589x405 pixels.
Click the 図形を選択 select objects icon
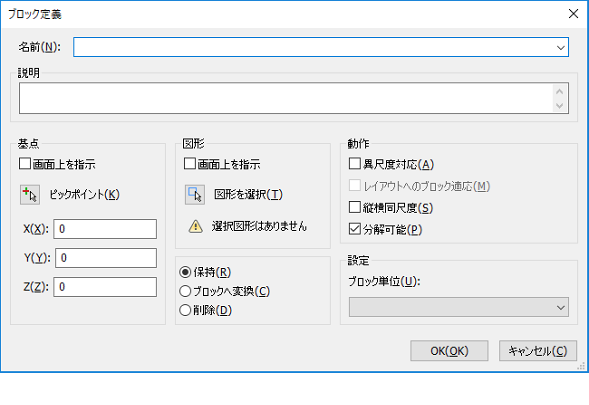(x=195, y=195)
